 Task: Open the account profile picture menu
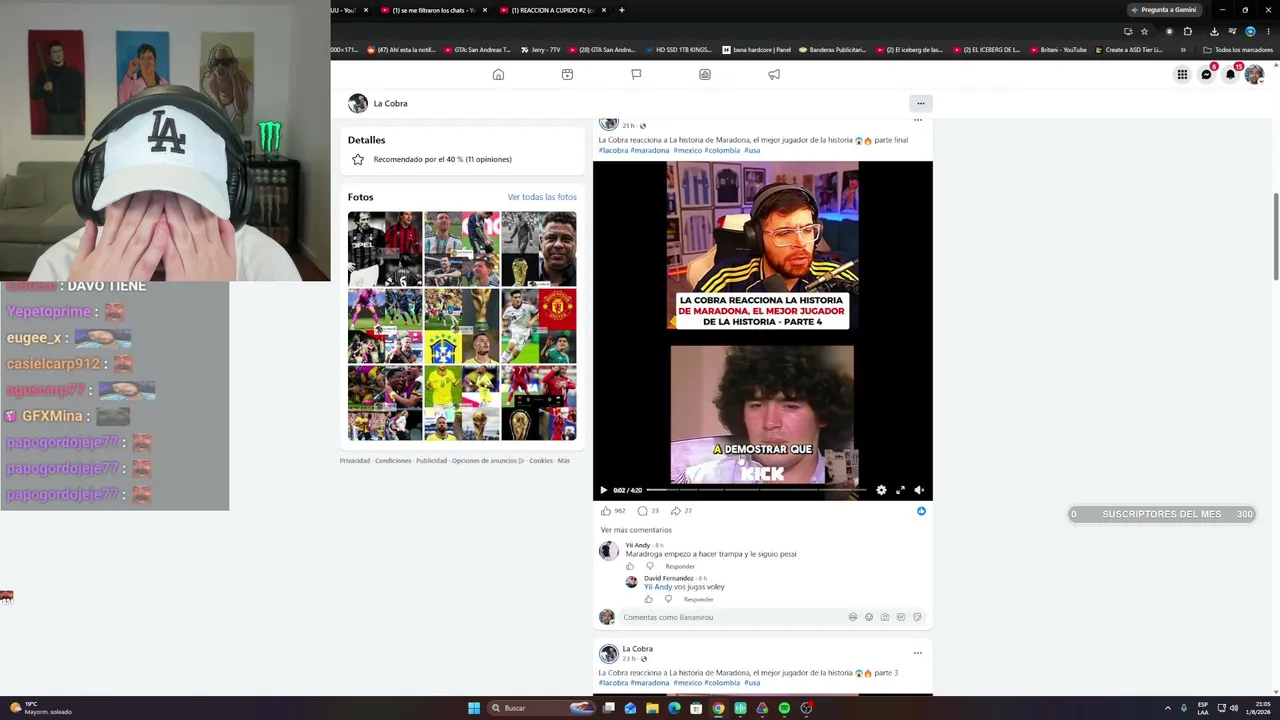(1254, 74)
